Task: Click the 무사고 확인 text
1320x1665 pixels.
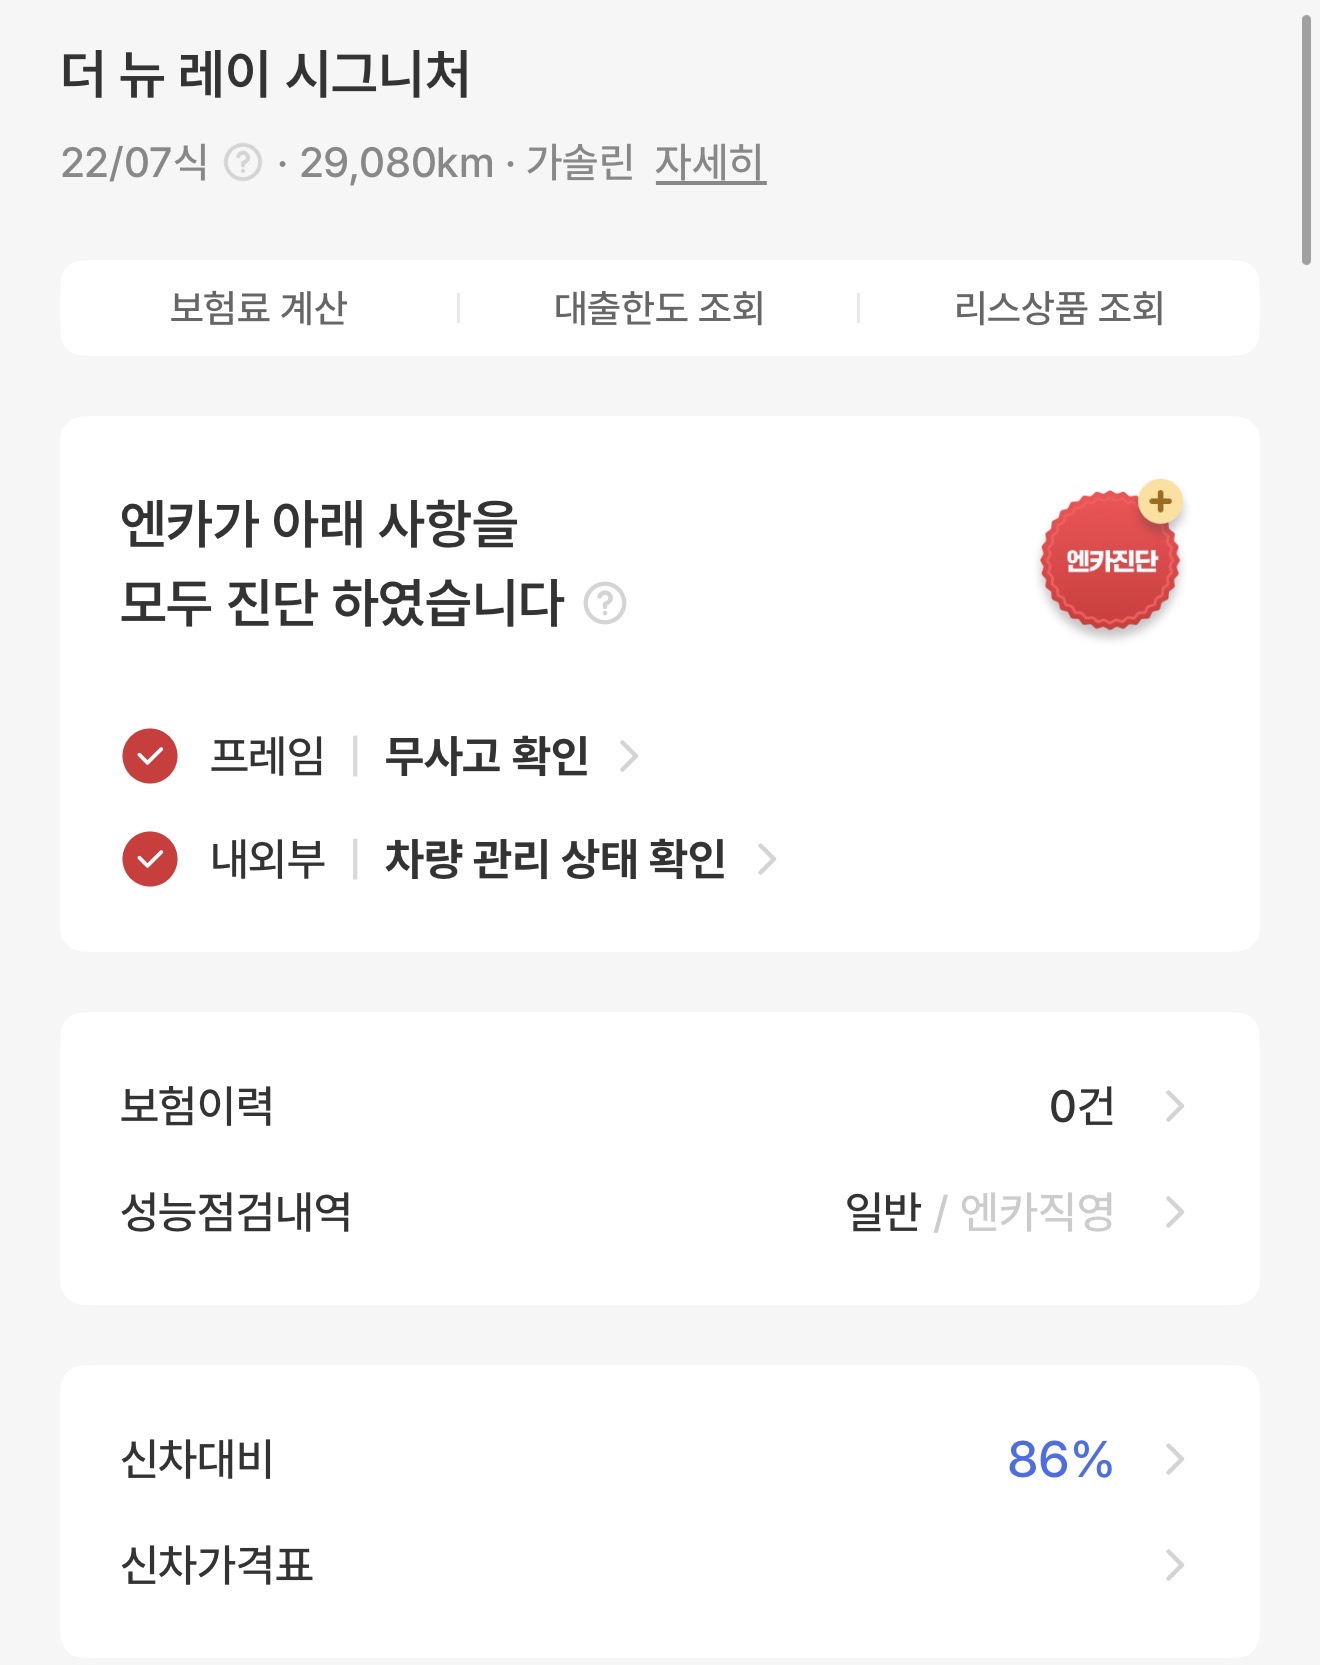Action: coord(487,756)
